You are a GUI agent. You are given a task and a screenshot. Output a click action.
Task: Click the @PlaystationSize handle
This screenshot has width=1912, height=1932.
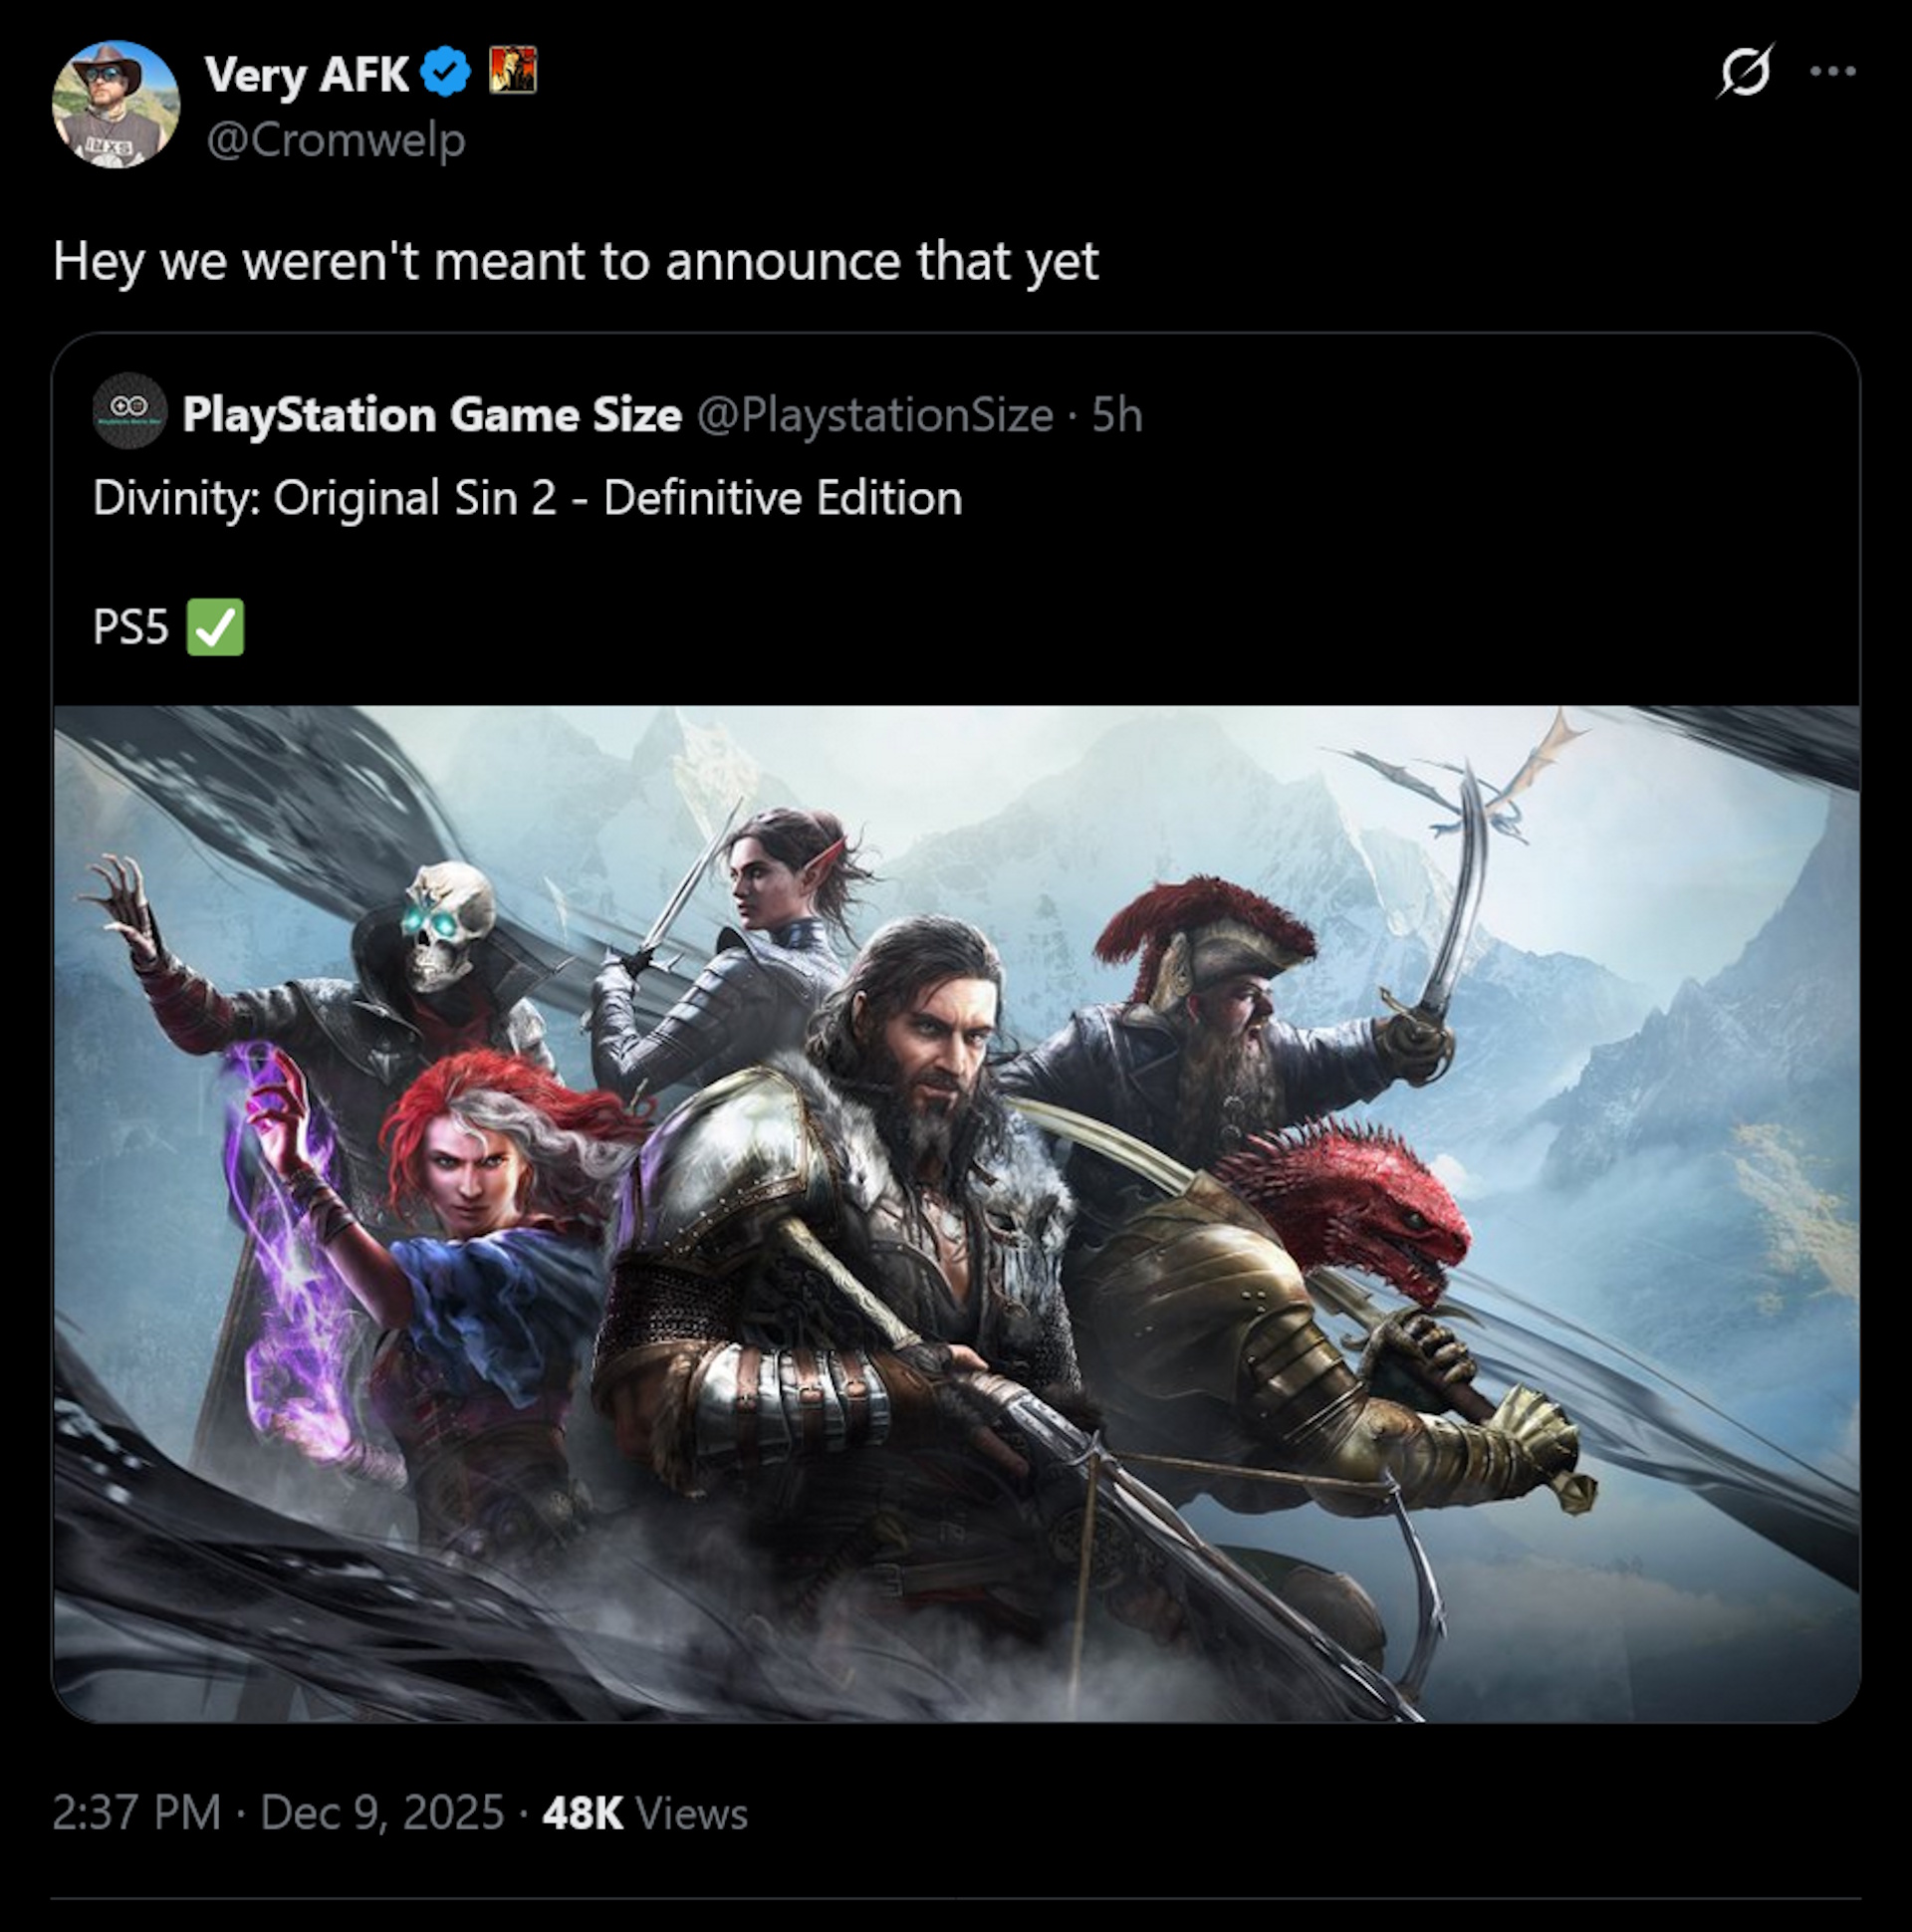point(875,415)
